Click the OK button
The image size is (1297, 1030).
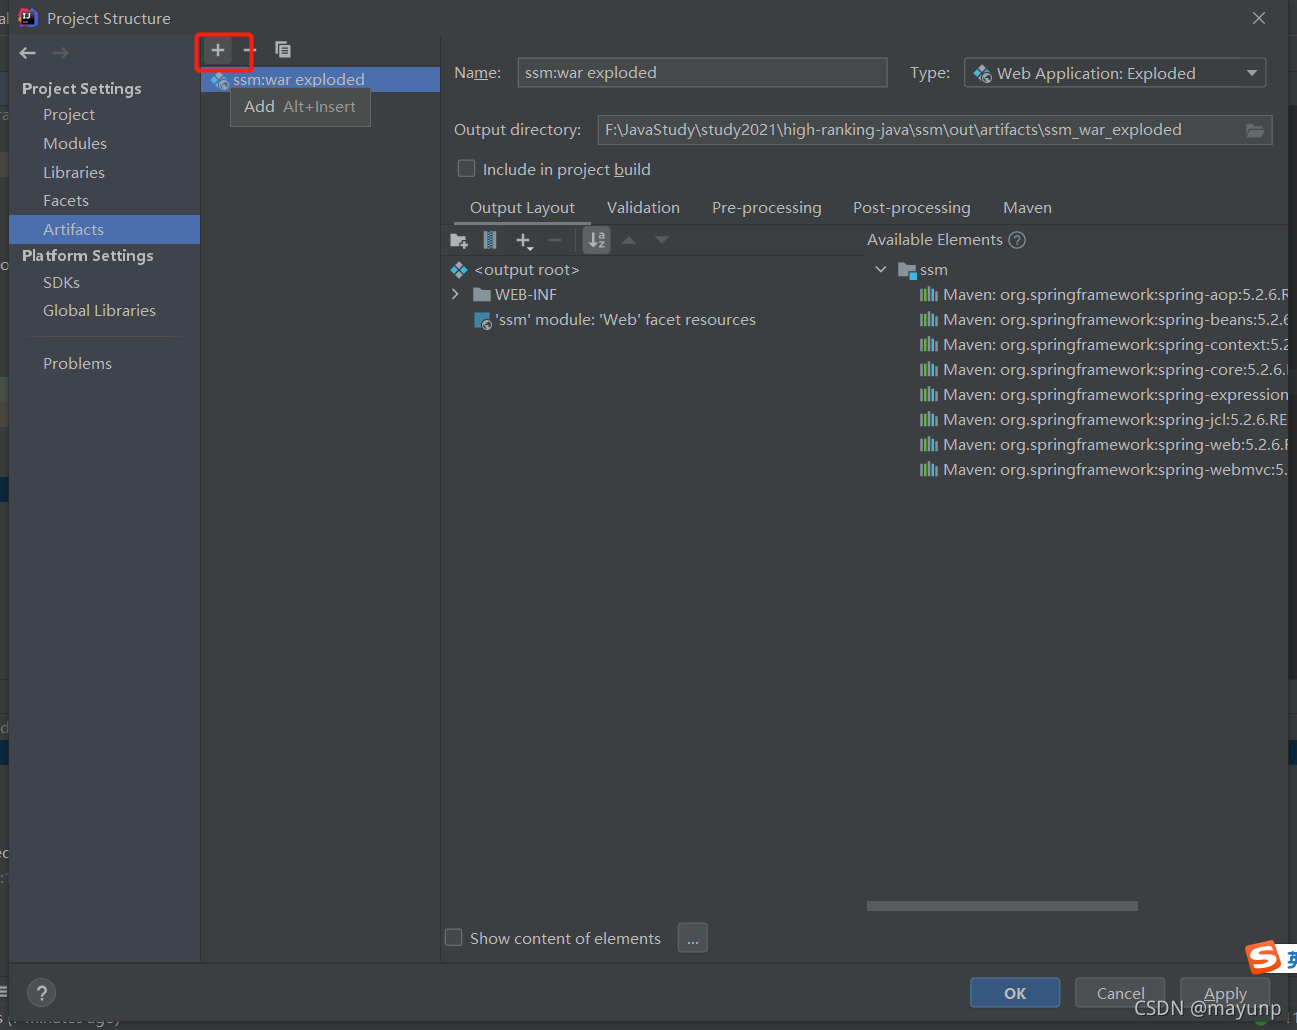click(1015, 993)
